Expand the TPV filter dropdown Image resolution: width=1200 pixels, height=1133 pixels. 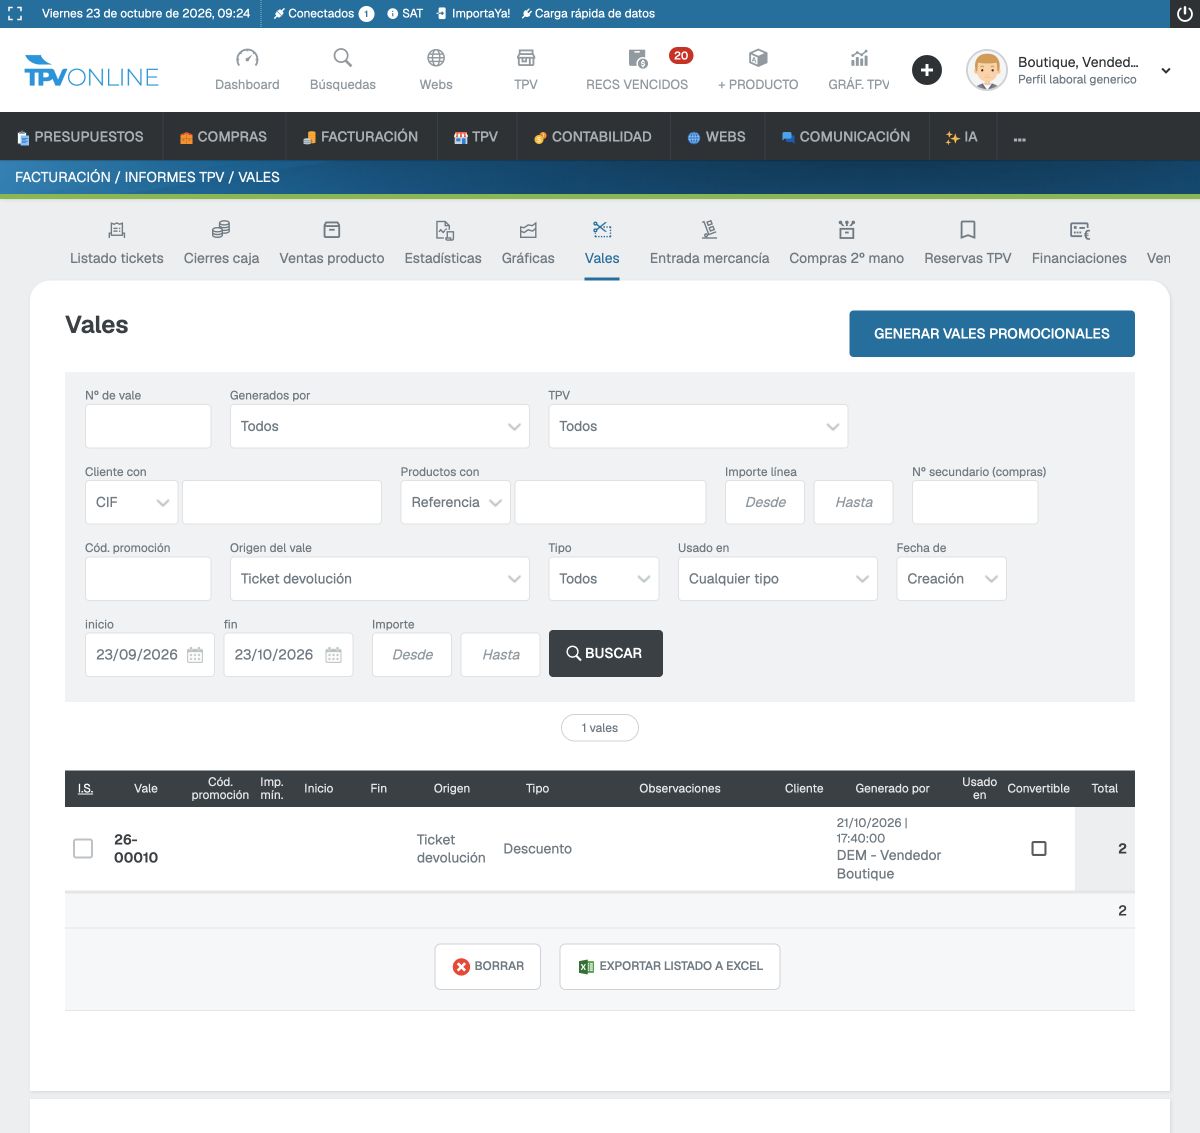click(698, 426)
